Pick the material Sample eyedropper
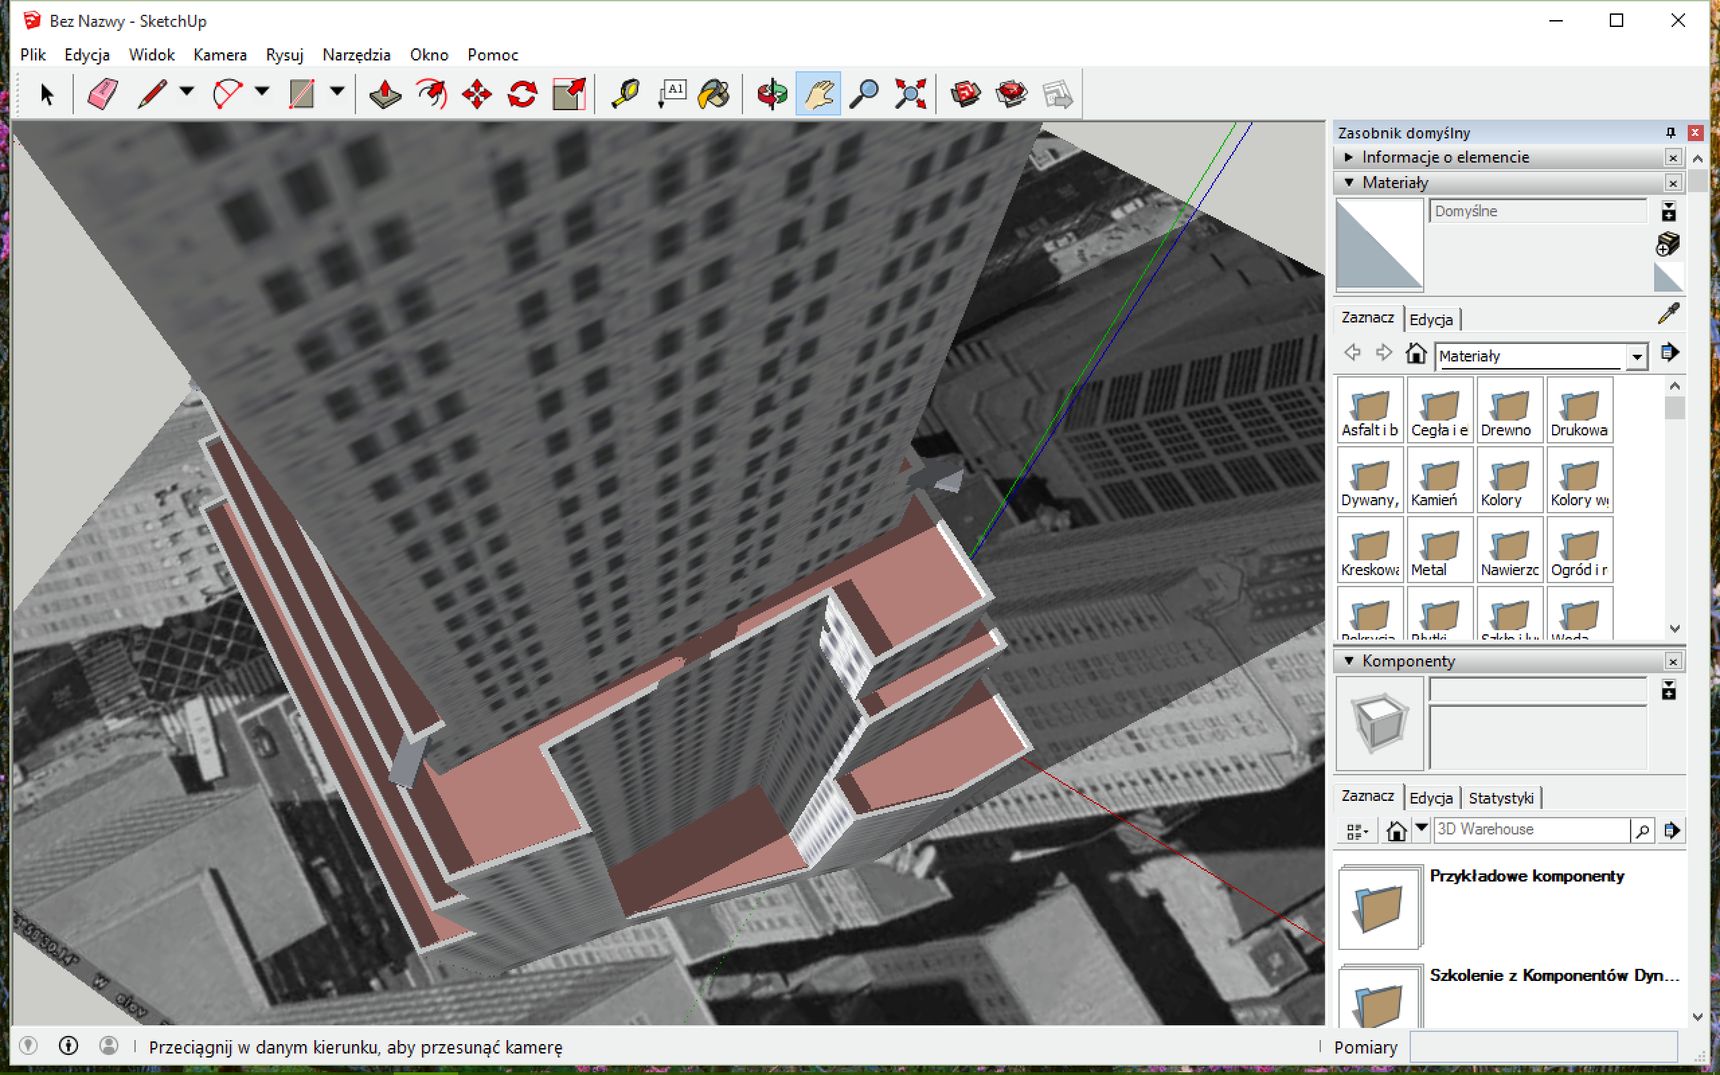Viewport: 1720px width, 1075px height. (x=1668, y=314)
